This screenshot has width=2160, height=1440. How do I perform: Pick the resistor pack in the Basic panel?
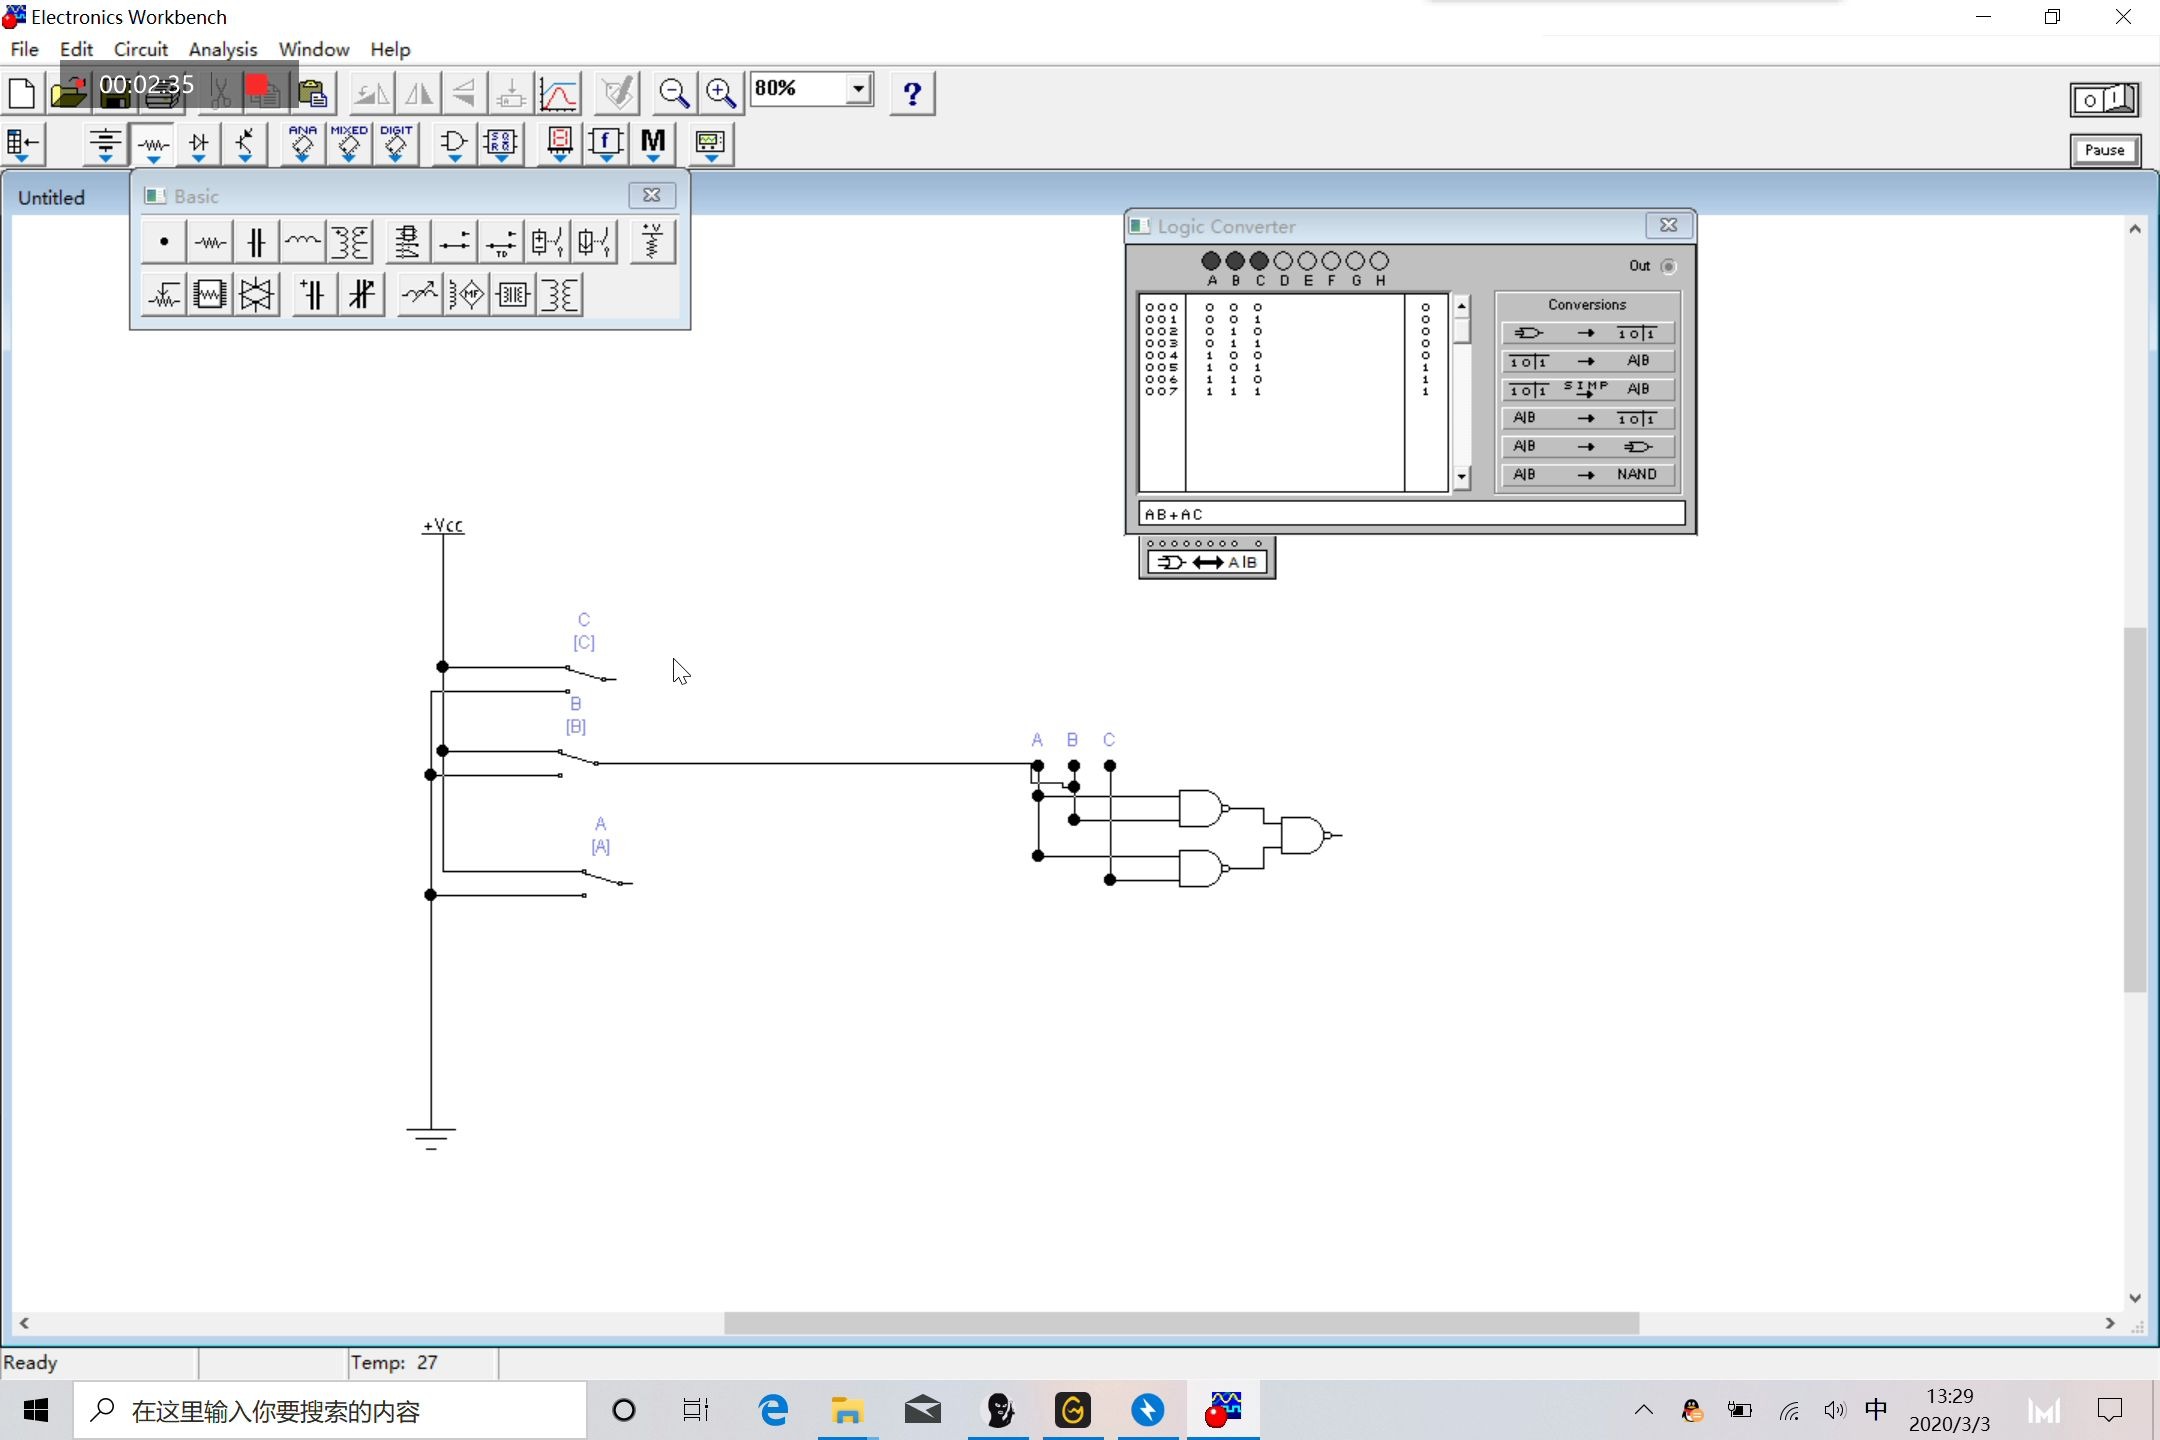point(210,295)
